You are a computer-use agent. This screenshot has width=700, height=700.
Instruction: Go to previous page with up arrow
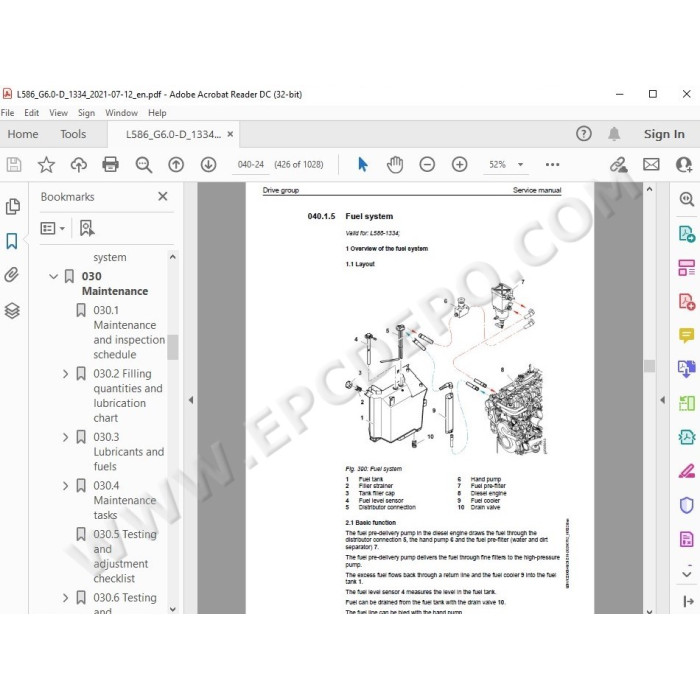176,165
